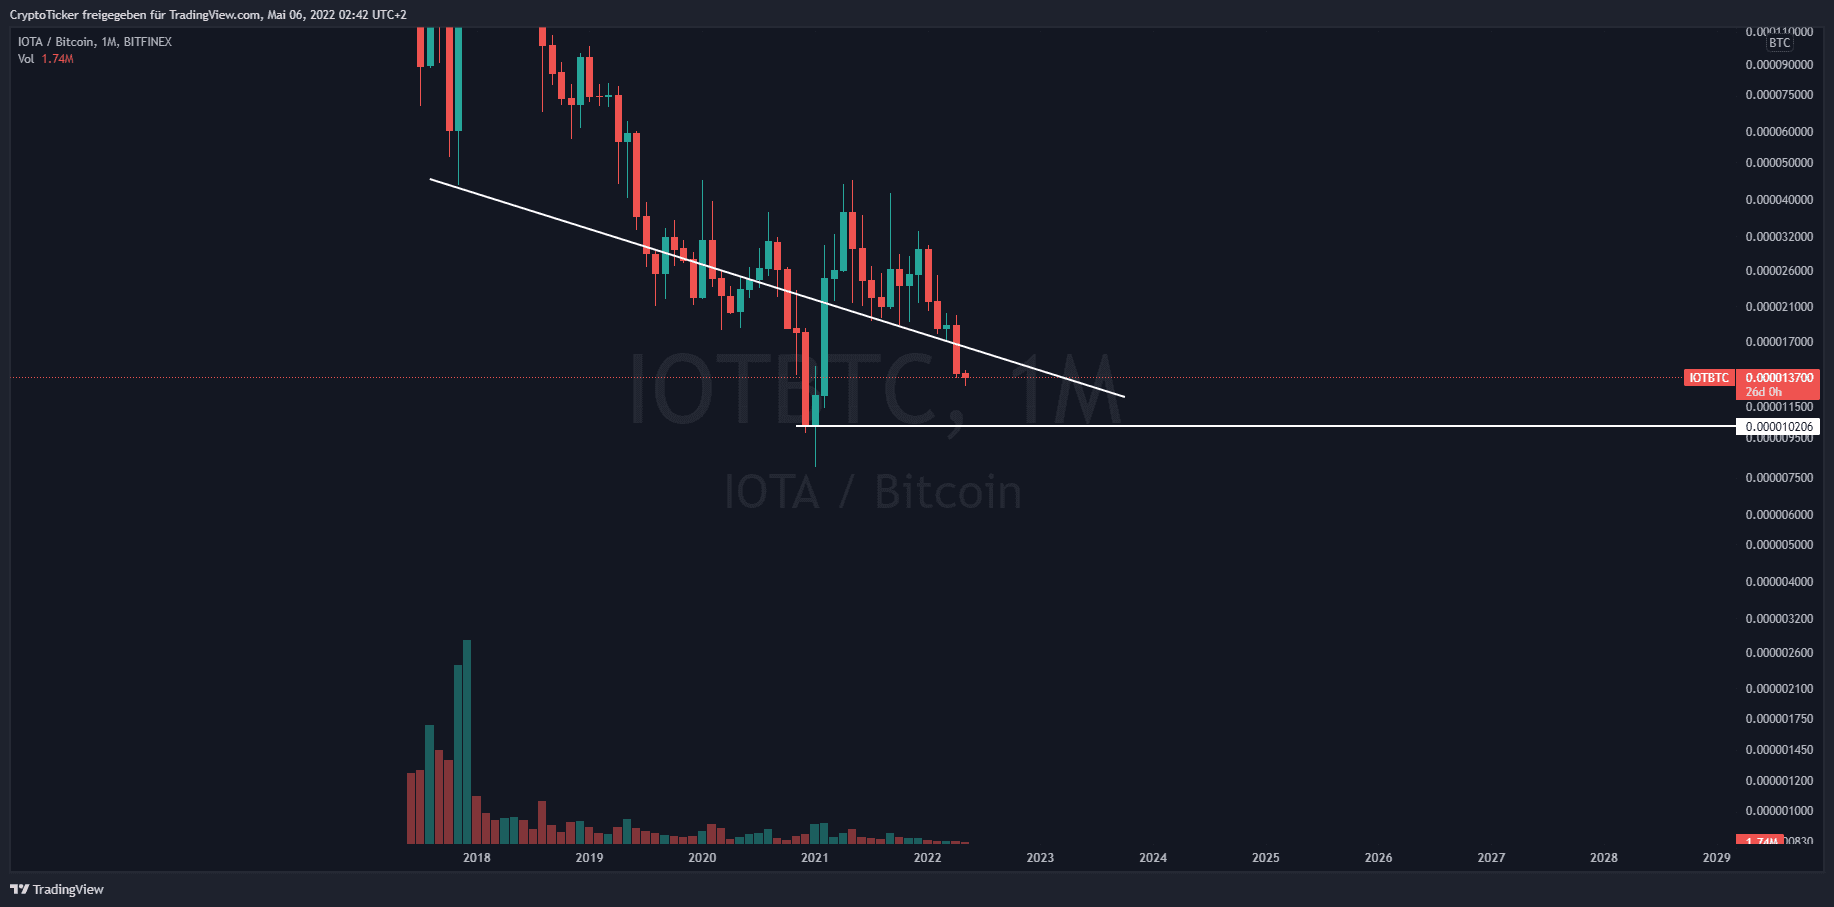The image size is (1834, 907).
Task: Click the 1.74M volume value in legend
Action: coord(58,59)
